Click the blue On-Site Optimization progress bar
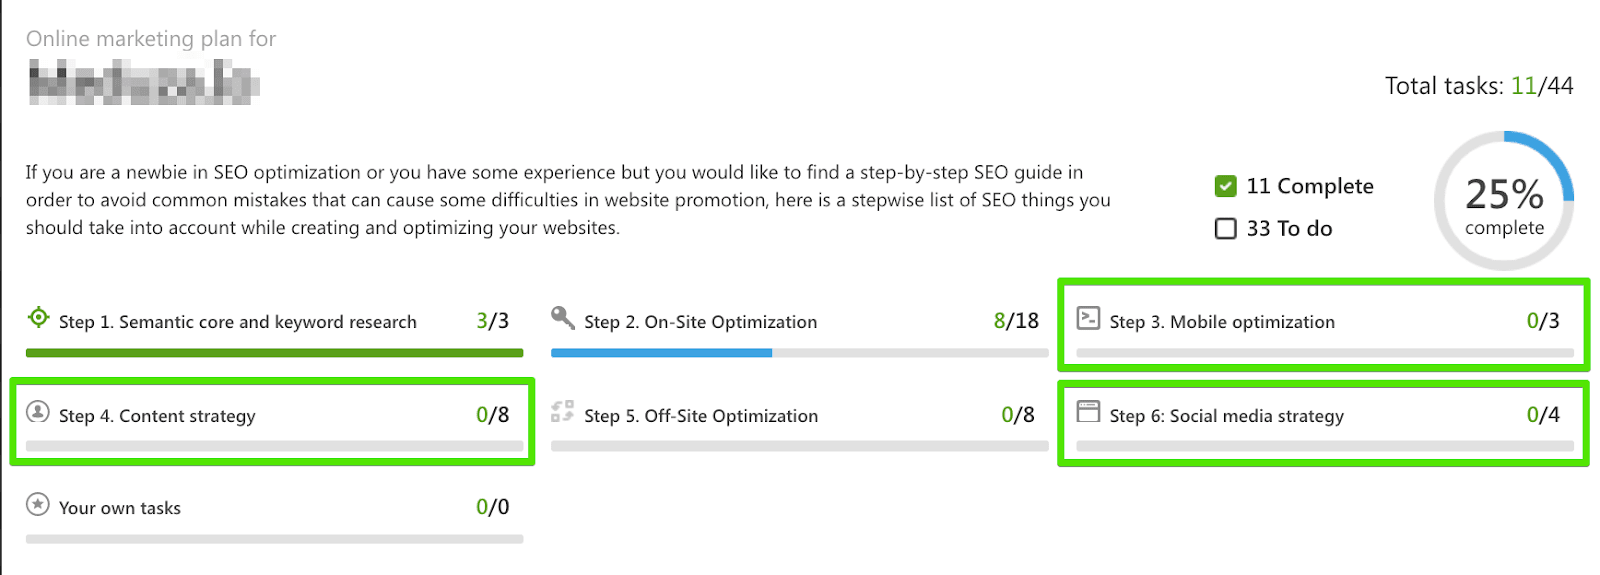The image size is (1600, 575). pos(661,353)
